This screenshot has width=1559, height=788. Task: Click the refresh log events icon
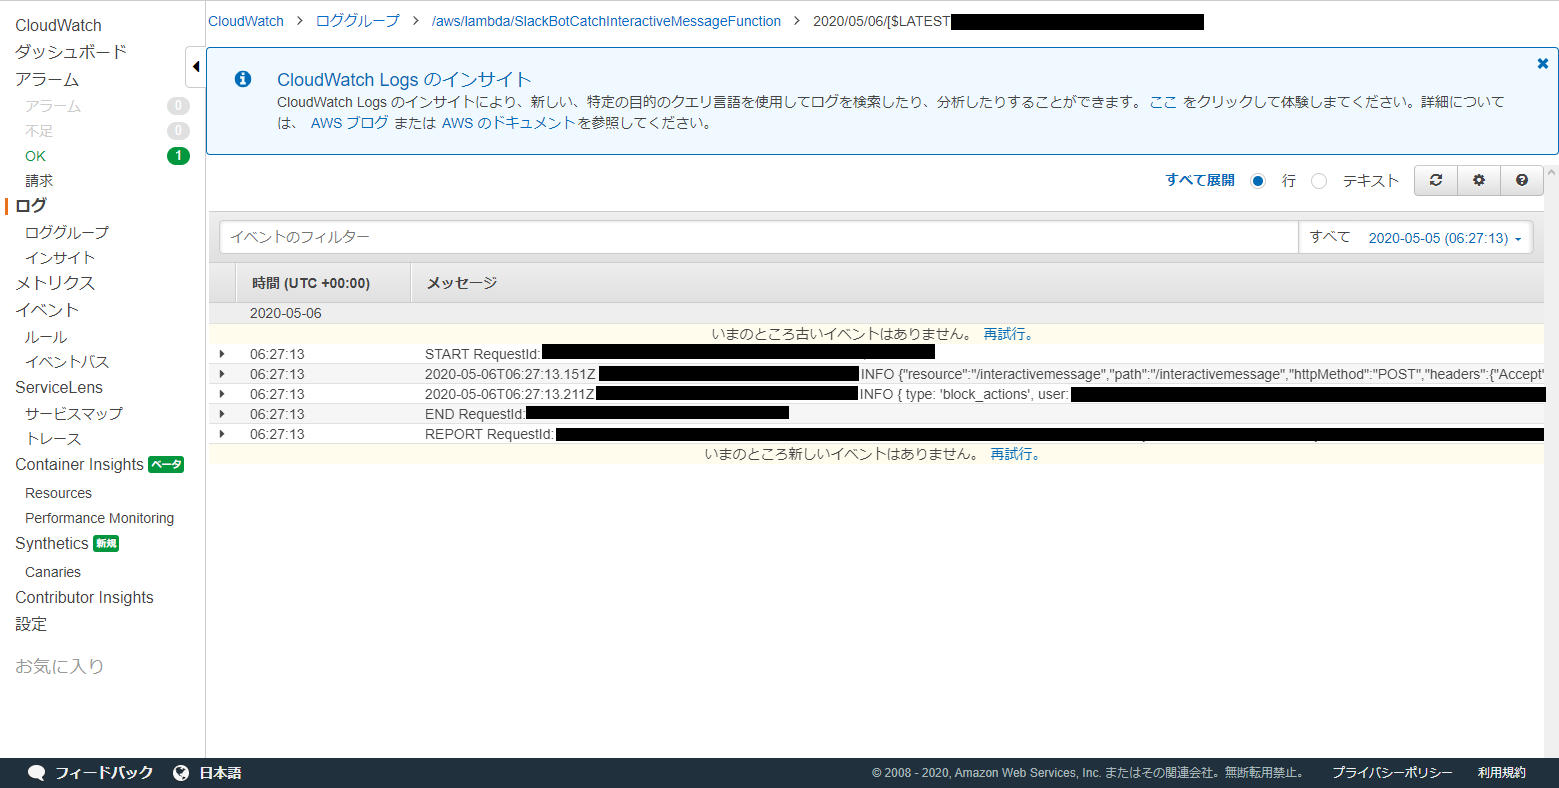pyautogui.click(x=1436, y=180)
